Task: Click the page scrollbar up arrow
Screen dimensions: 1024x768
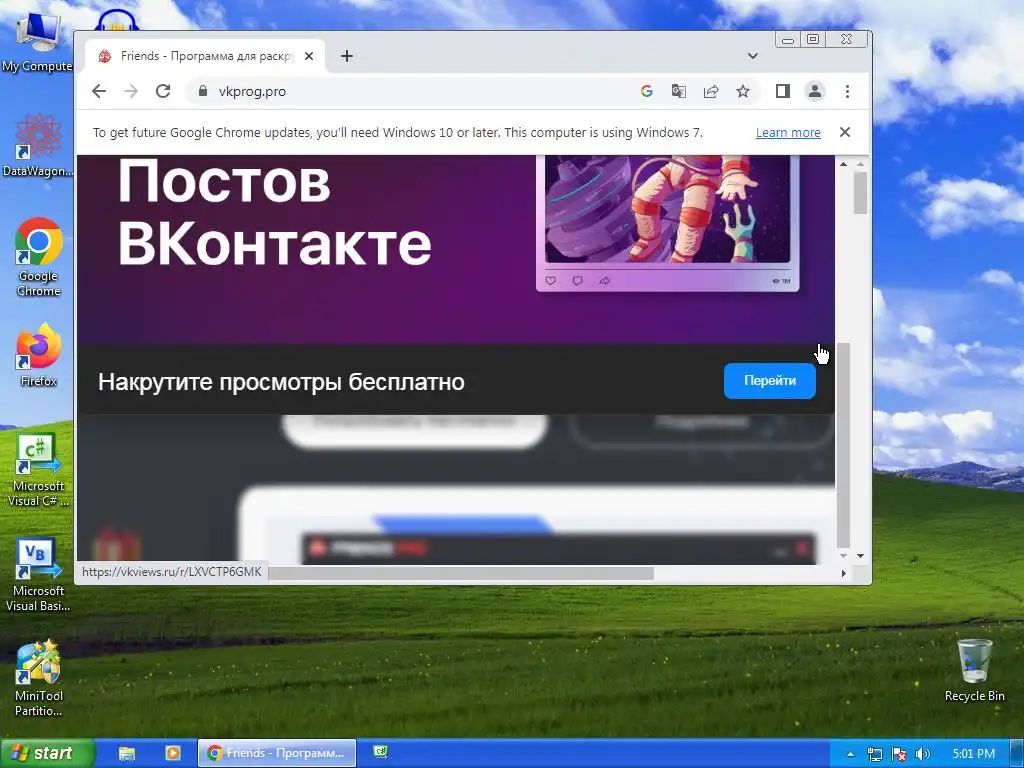Action: tap(860, 164)
